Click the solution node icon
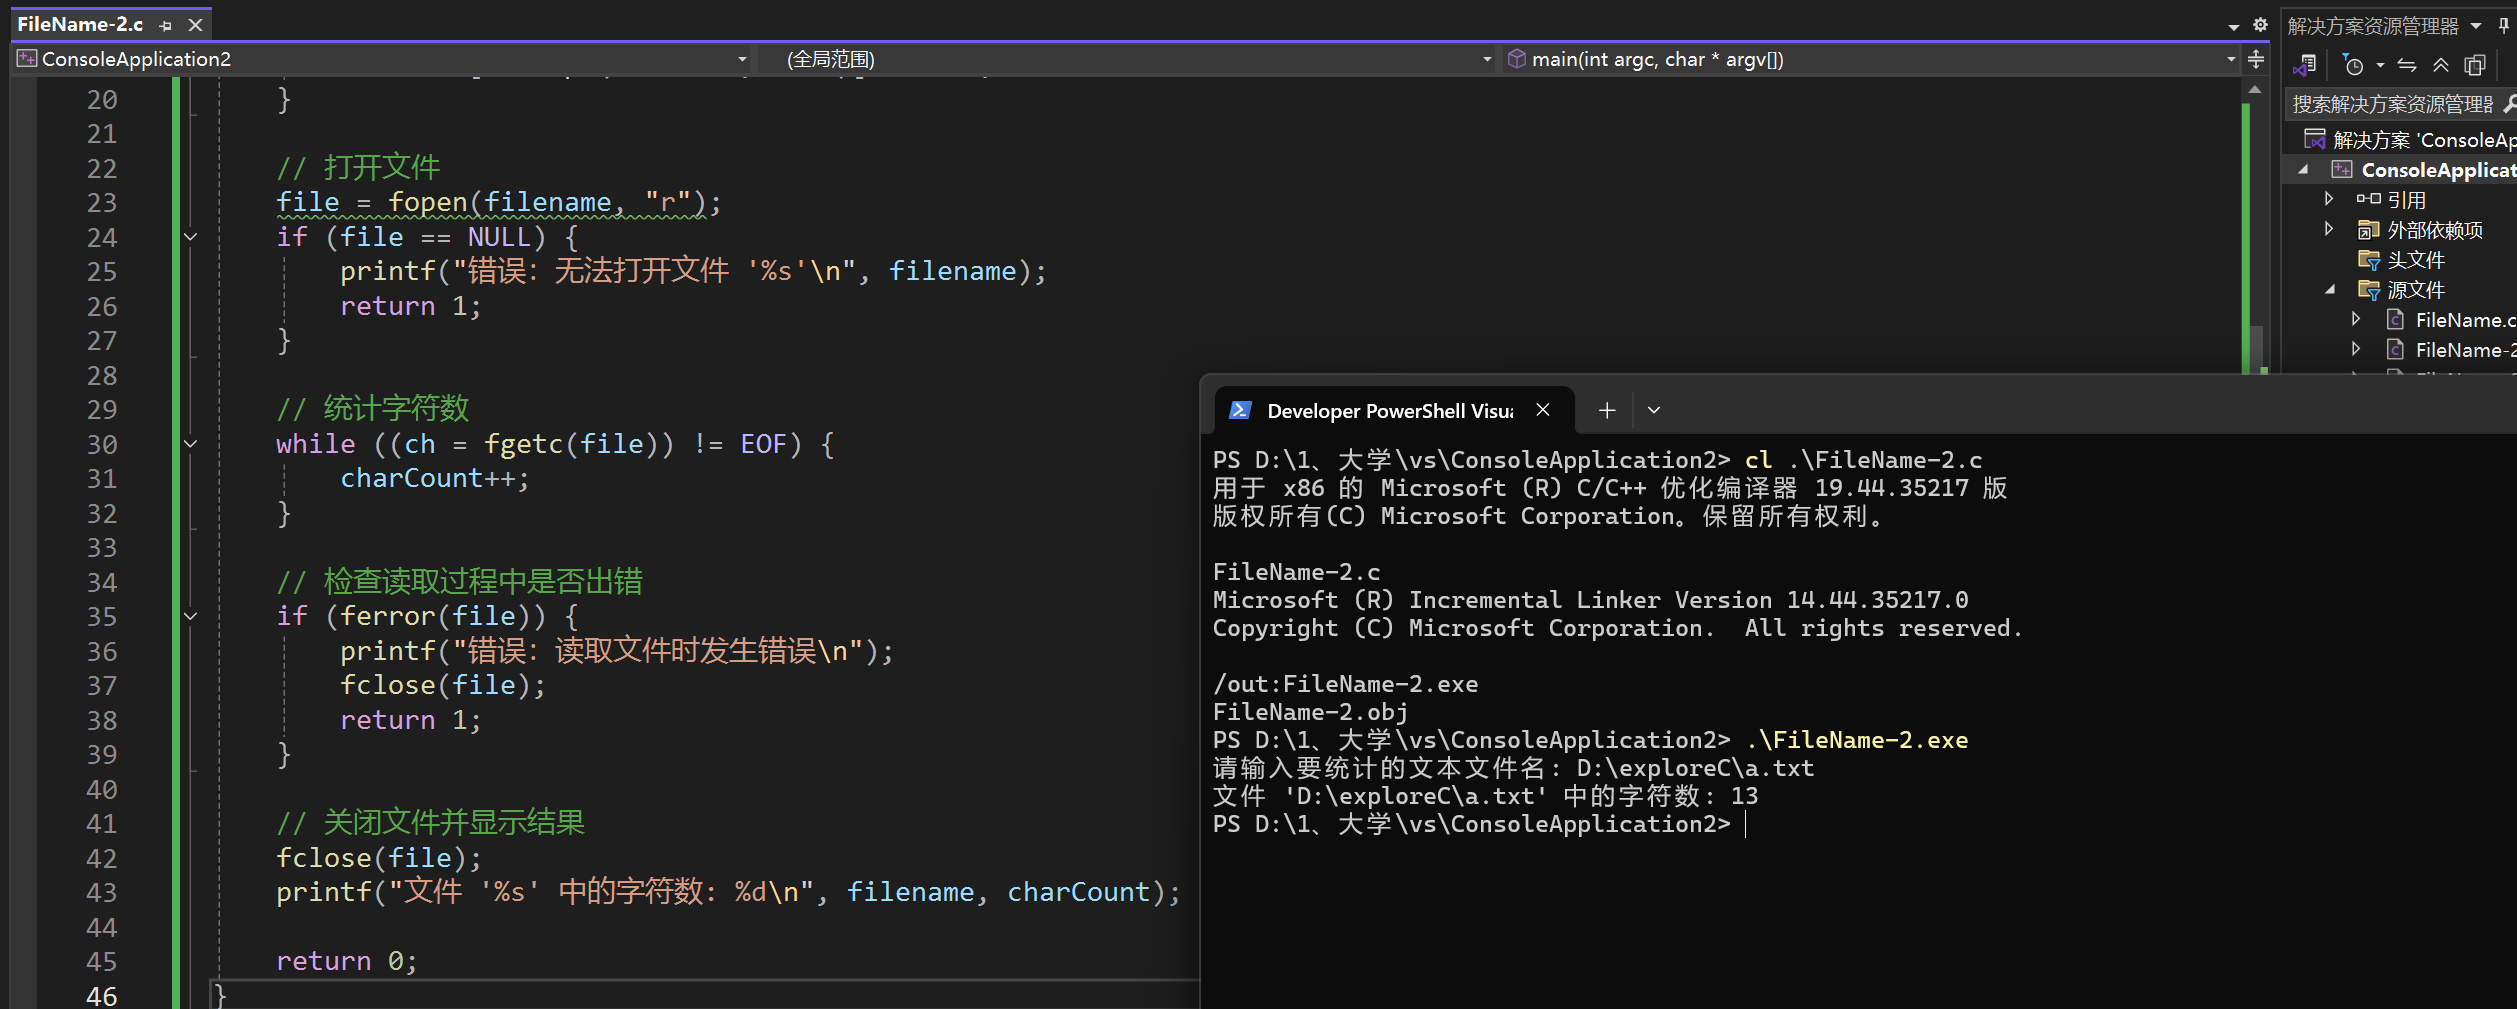 point(2314,139)
